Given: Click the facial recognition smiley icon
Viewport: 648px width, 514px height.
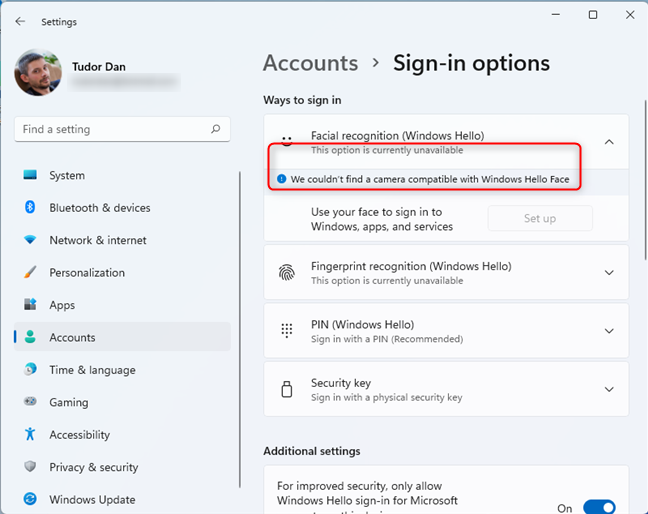Looking at the screenshot, I should click(x=287, y=141).
